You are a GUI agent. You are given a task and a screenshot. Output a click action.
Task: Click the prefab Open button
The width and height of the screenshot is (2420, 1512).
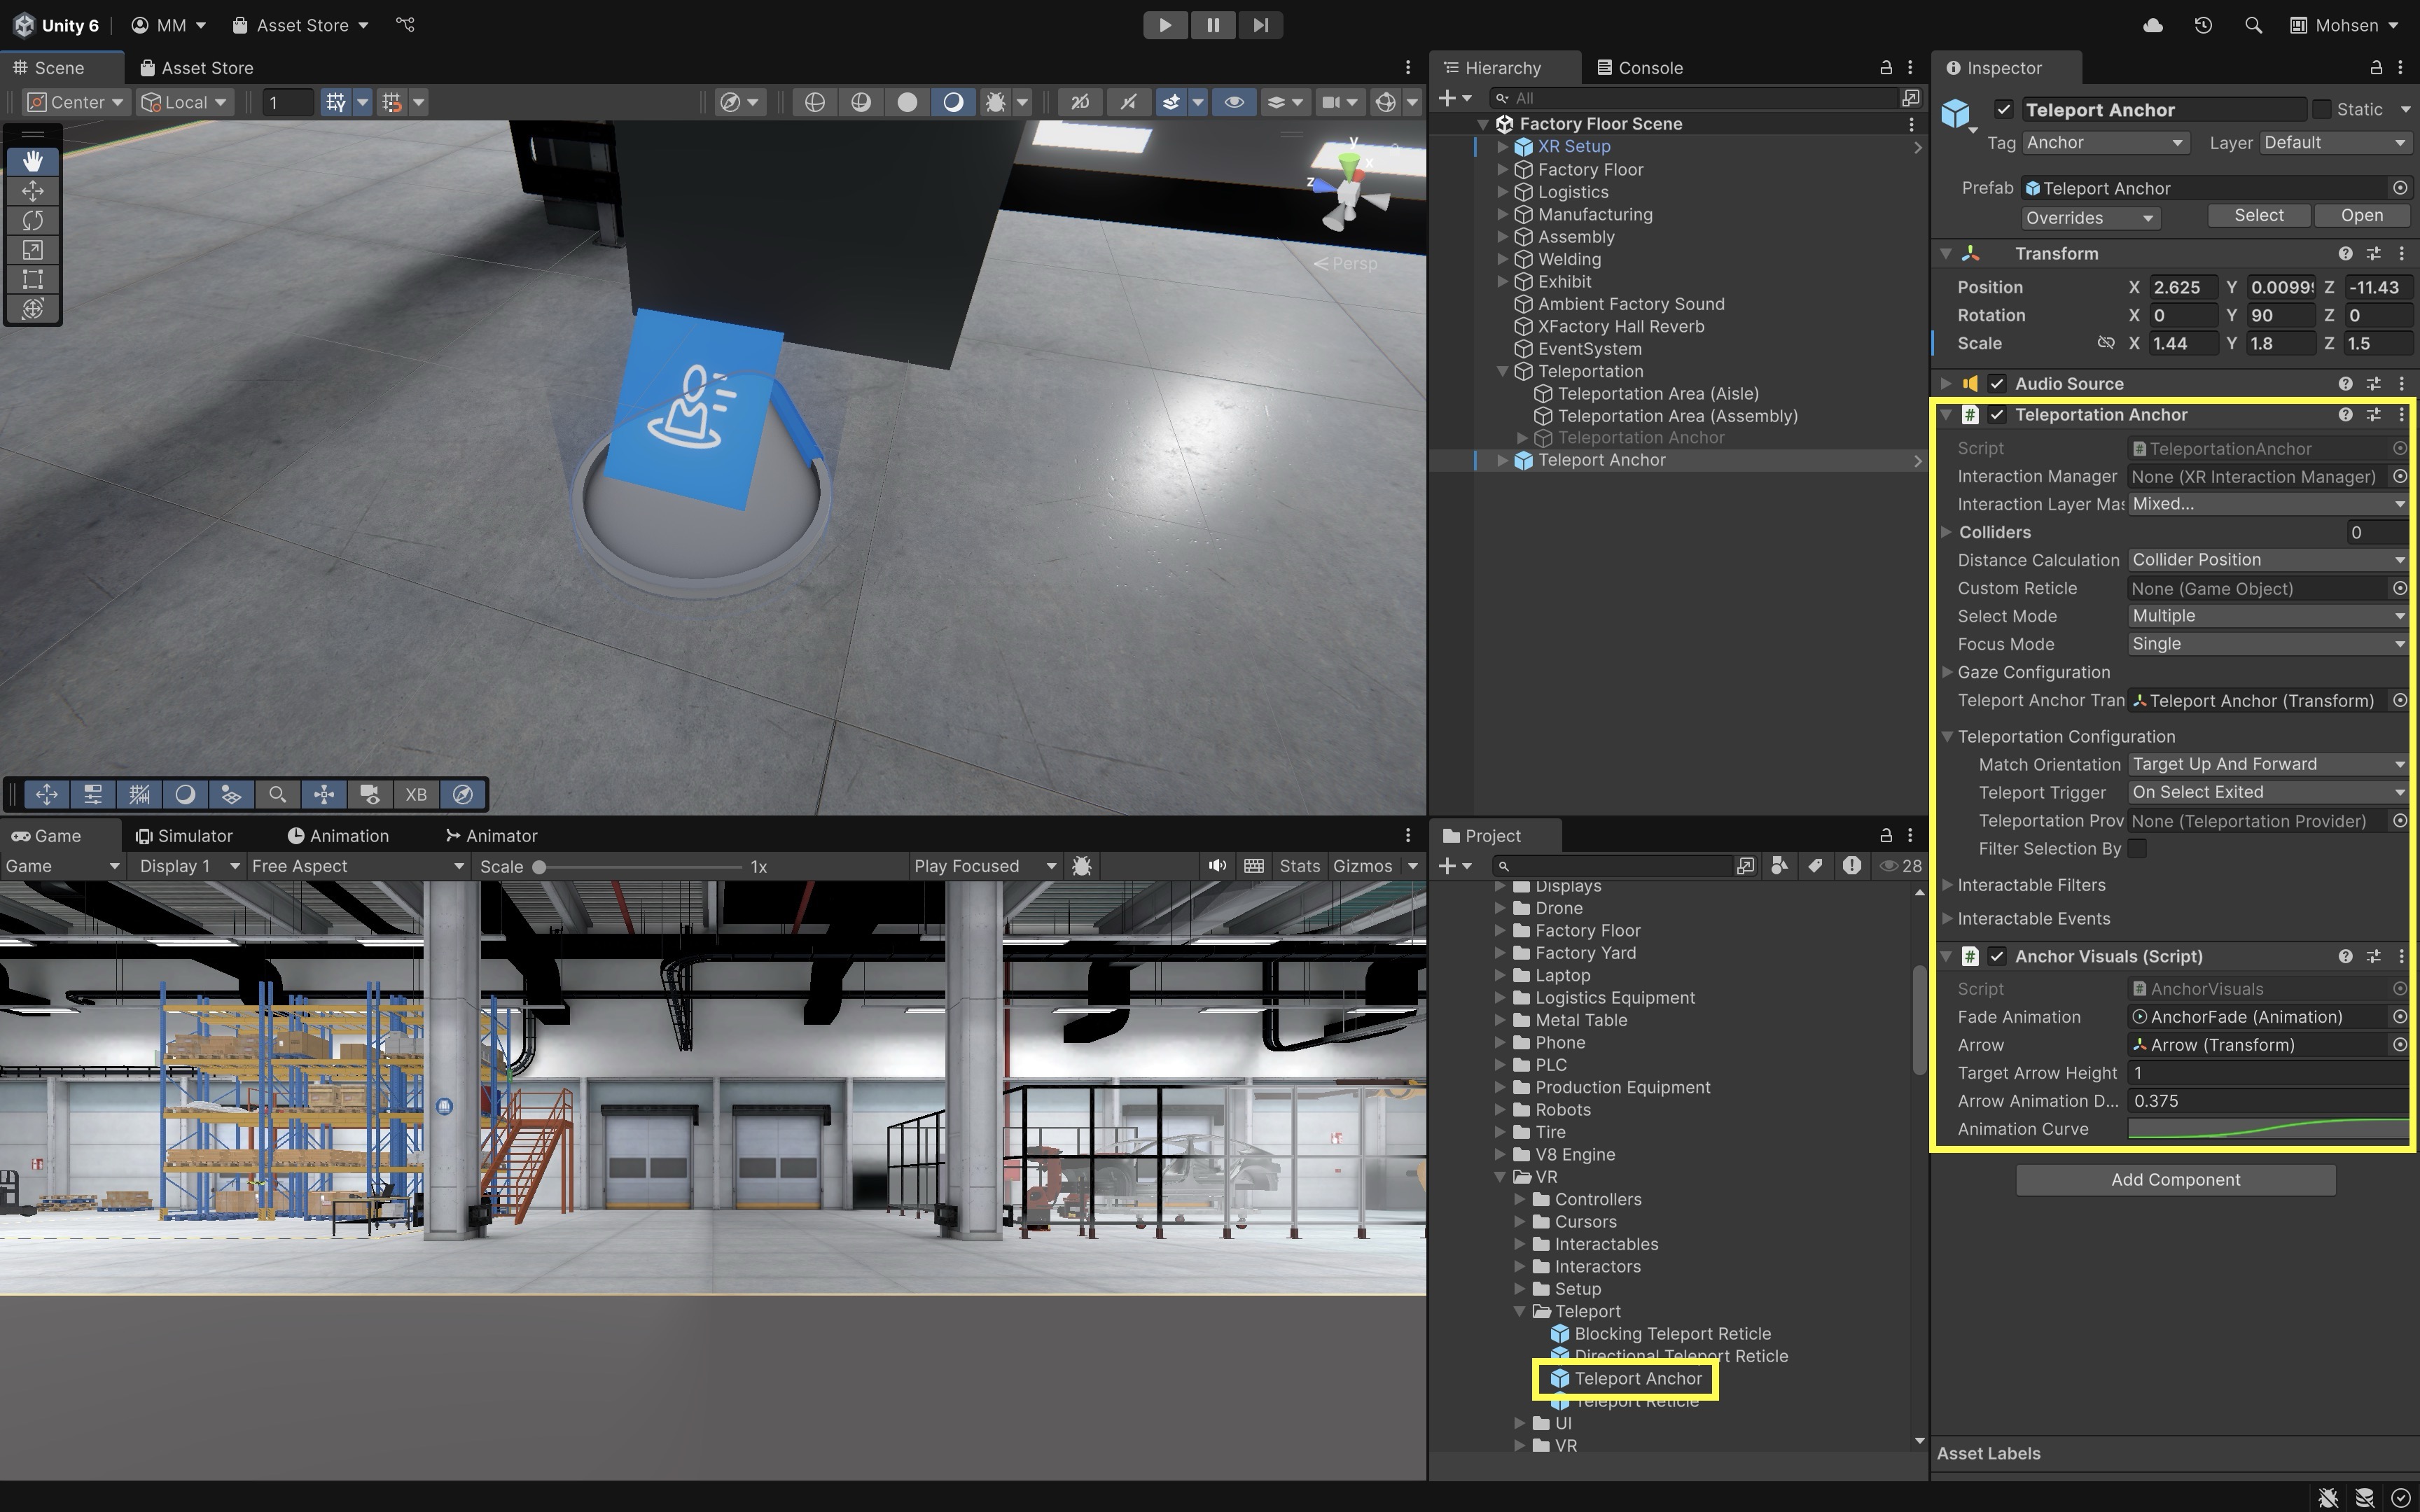[x=2361, y=216]
